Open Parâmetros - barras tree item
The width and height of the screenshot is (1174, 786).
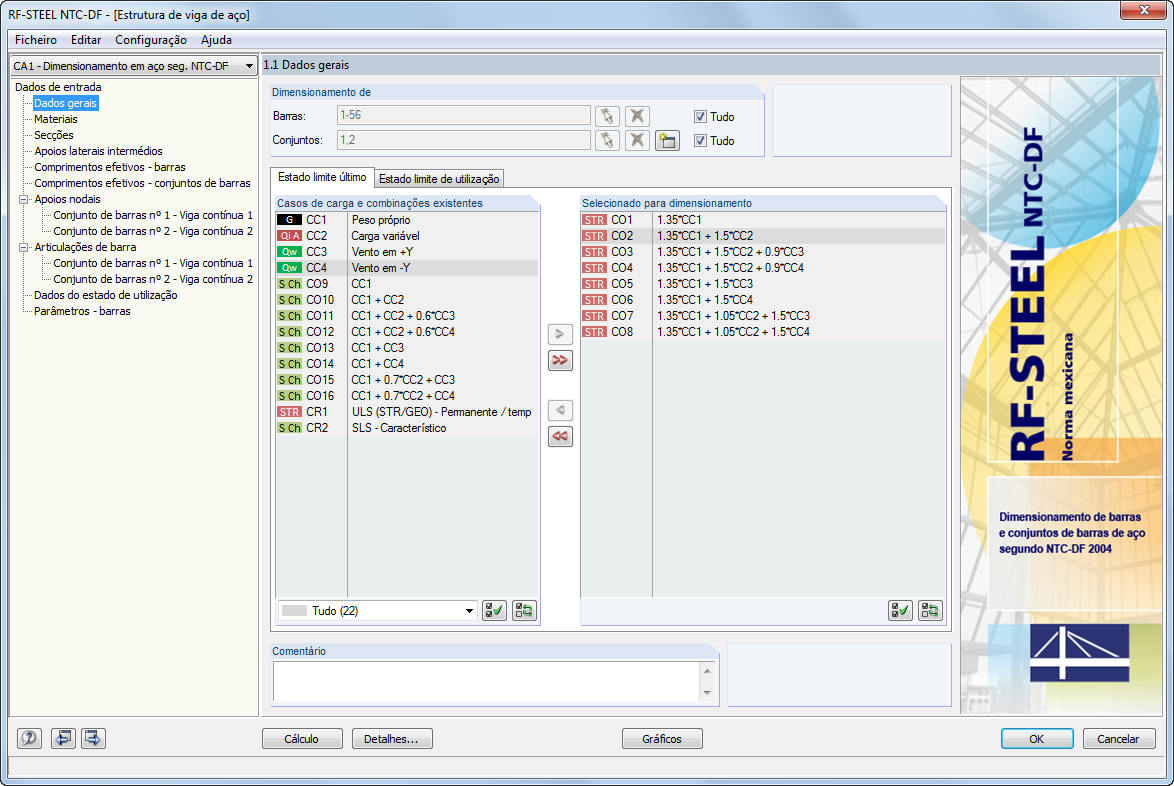pyautogui.click(x=82, y=311)
